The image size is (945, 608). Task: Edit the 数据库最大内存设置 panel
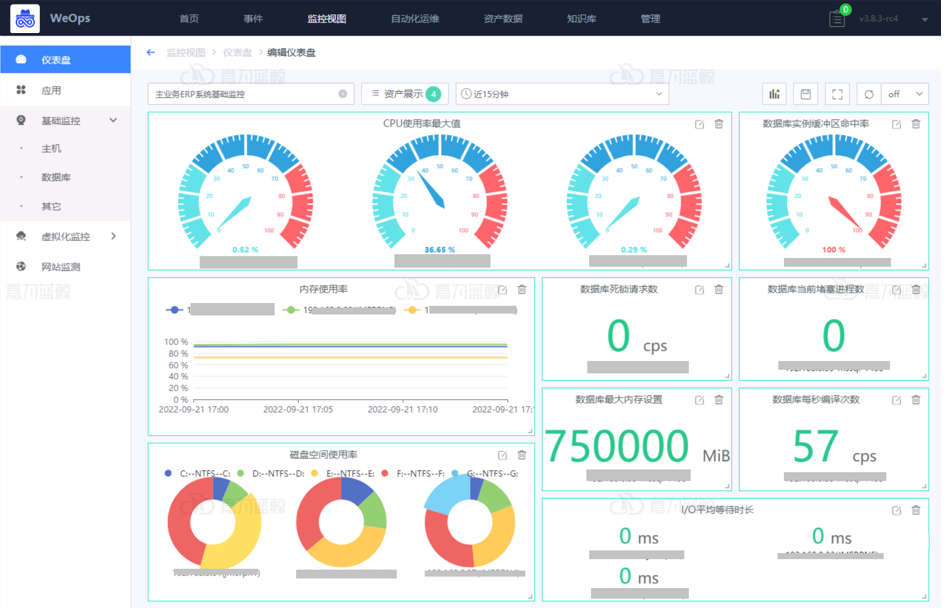tap(699, 400)
